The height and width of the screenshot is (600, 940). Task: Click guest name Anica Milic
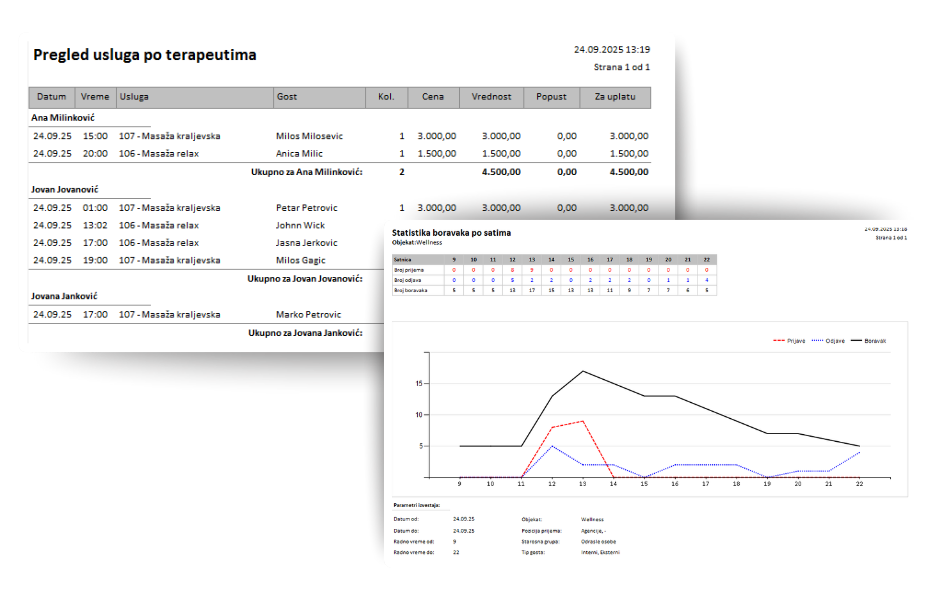coord(299,154)
